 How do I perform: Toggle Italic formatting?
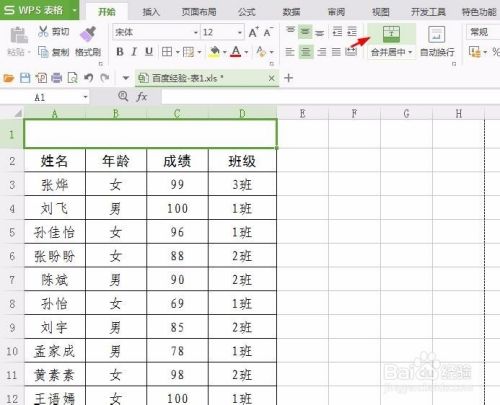click(x=134, y=52)
